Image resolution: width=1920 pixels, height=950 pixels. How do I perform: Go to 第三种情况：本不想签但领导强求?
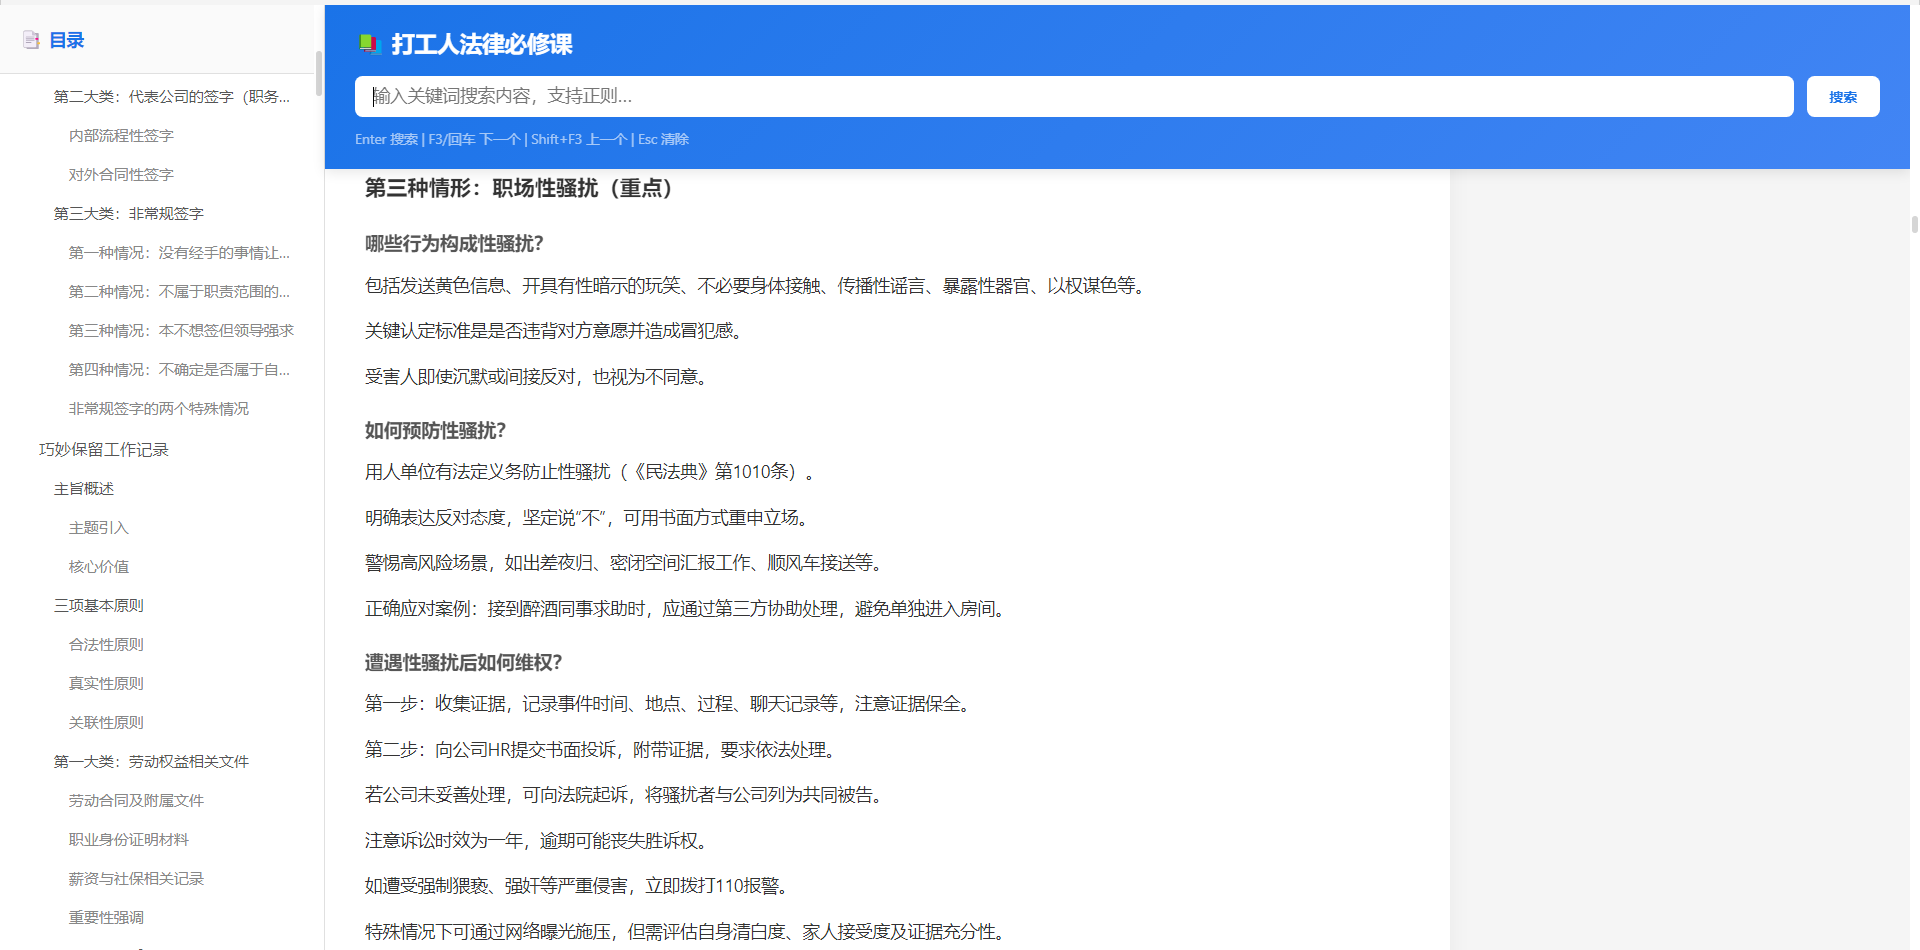[x=181, y=331]
